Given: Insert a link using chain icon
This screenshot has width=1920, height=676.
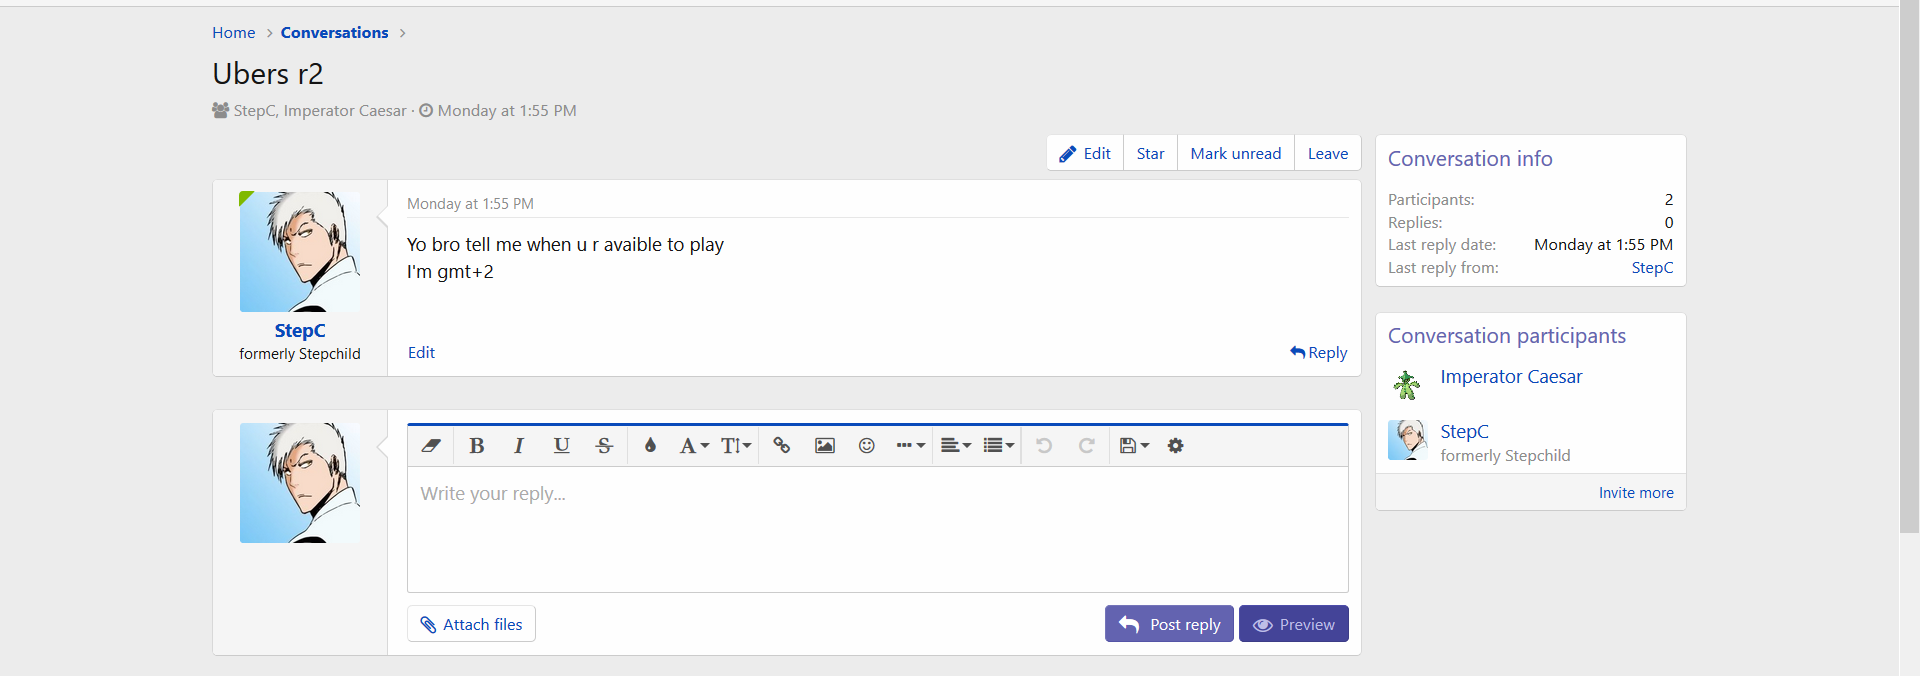Looking at the screenshot, I should [x=782, y=446].
